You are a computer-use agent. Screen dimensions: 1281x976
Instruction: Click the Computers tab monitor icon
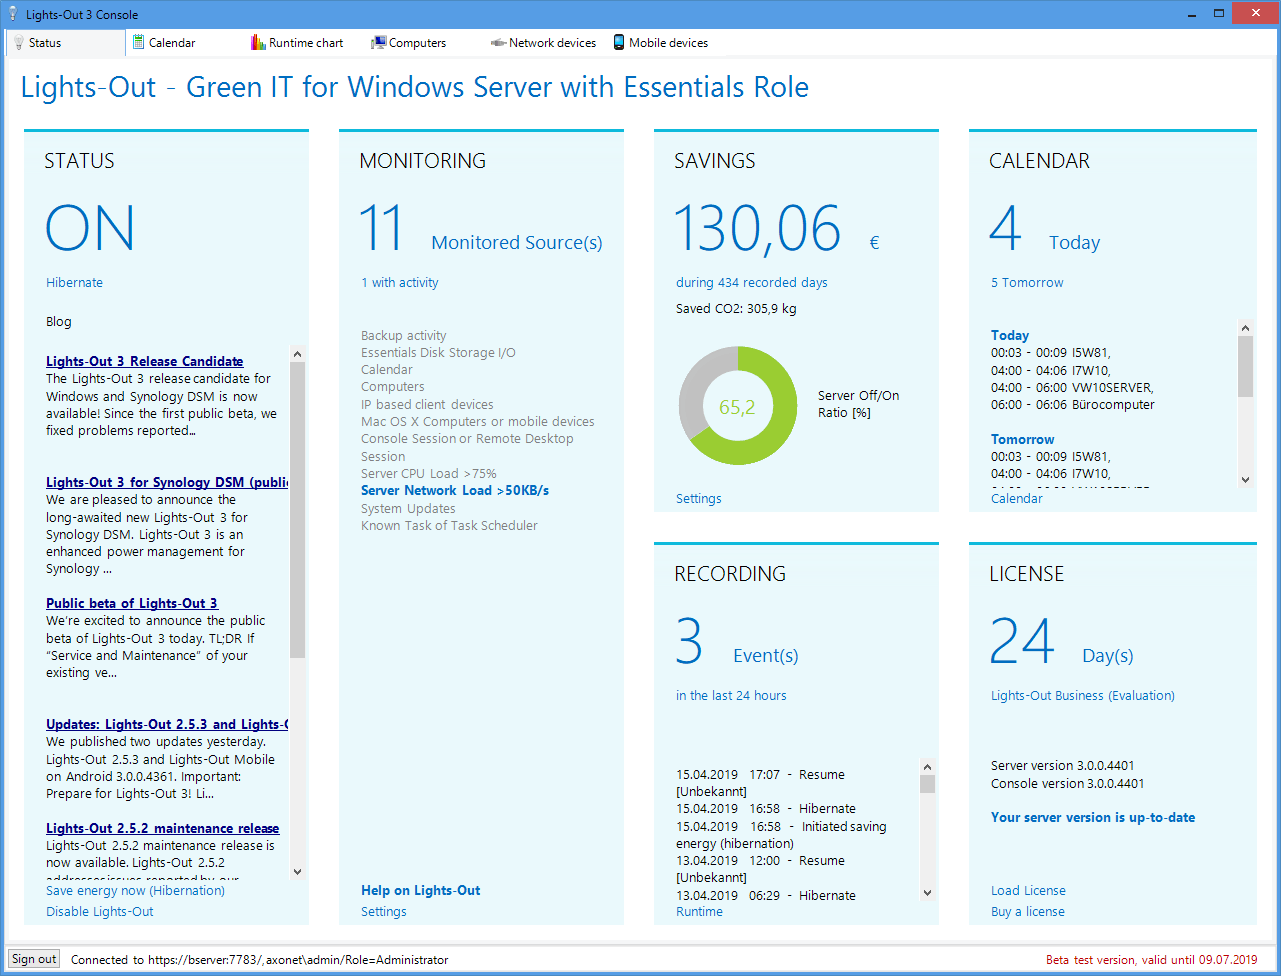tap(378, 43)
